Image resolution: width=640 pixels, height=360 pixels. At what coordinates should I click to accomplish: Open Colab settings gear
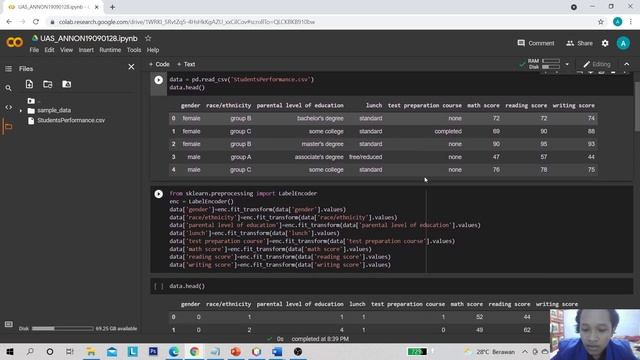tap(605, 43)
